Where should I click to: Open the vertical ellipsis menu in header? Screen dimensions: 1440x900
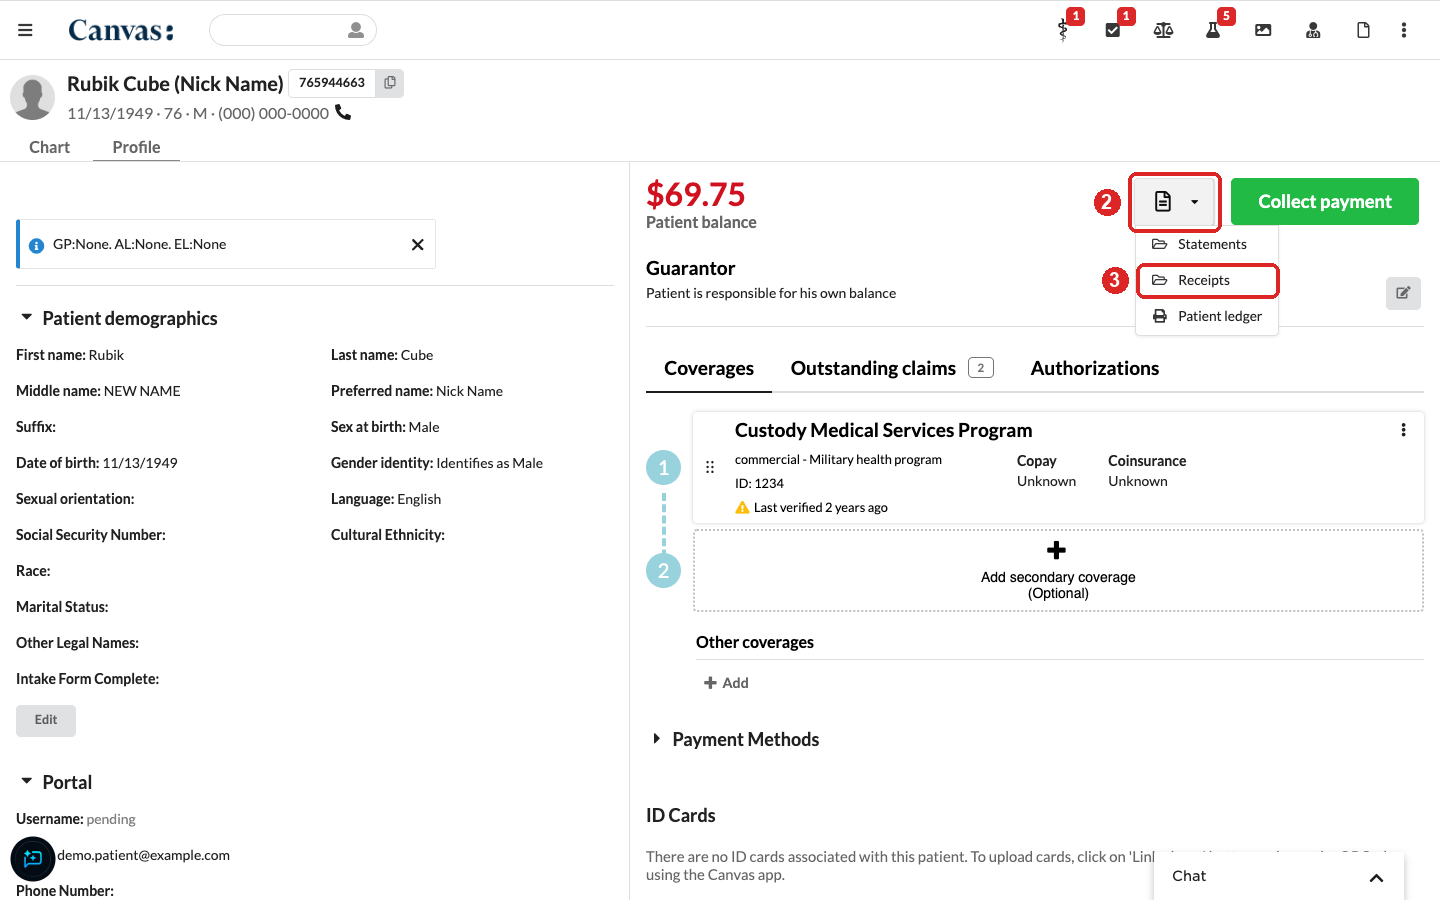point(1404,30)
